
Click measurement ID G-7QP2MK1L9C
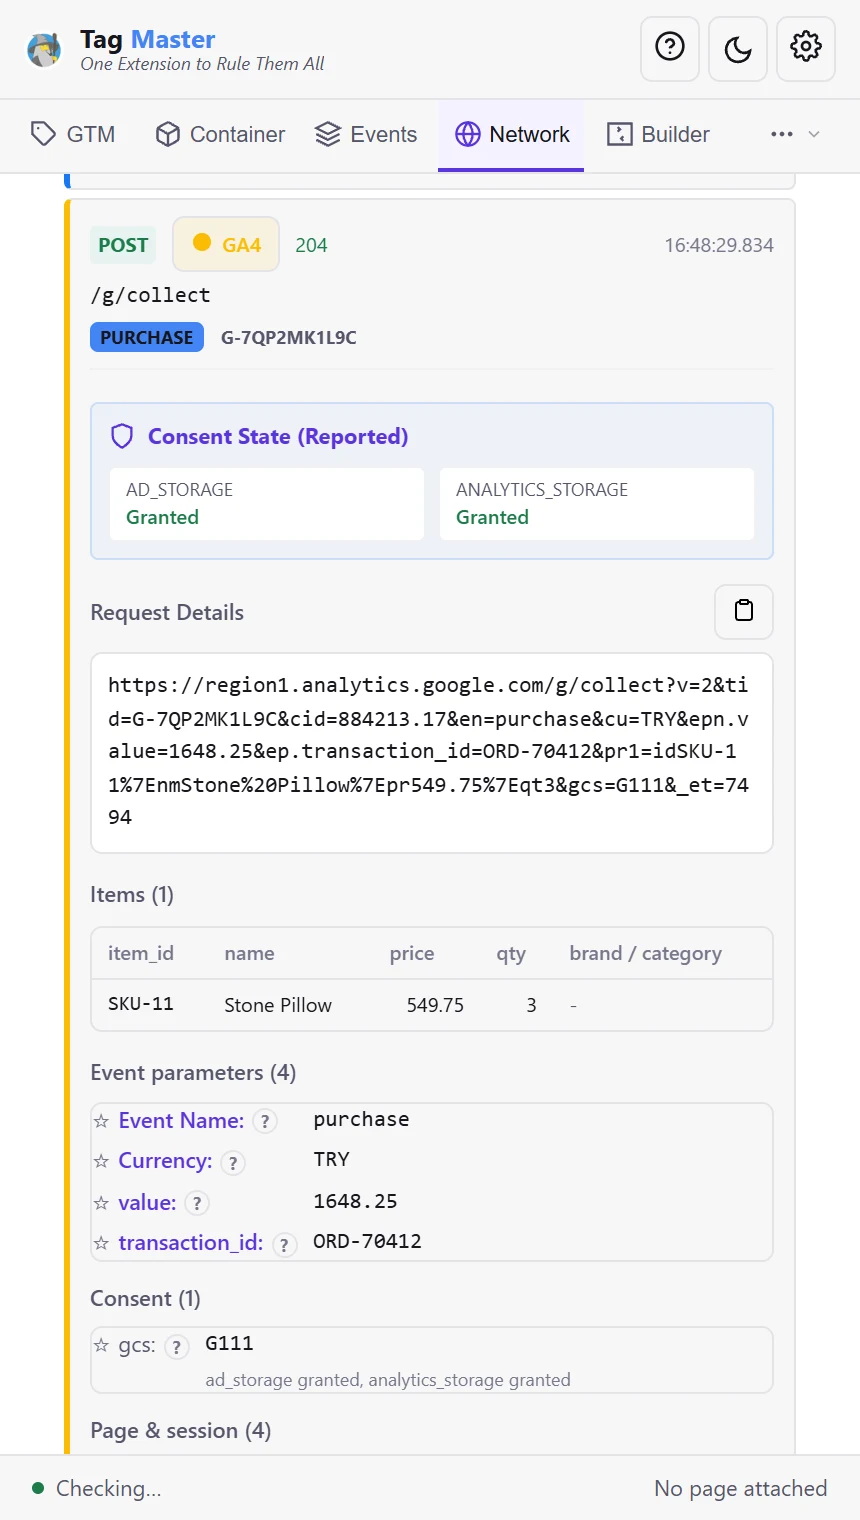point(289,337)
